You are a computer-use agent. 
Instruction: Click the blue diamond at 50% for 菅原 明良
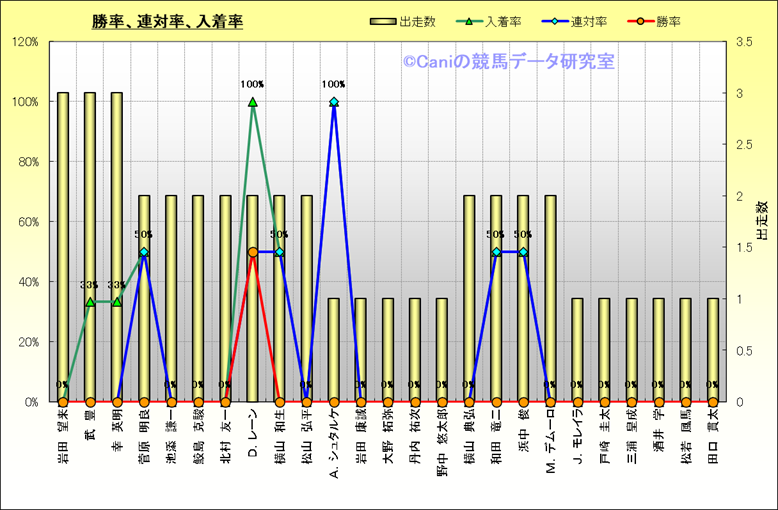point(144,252)
